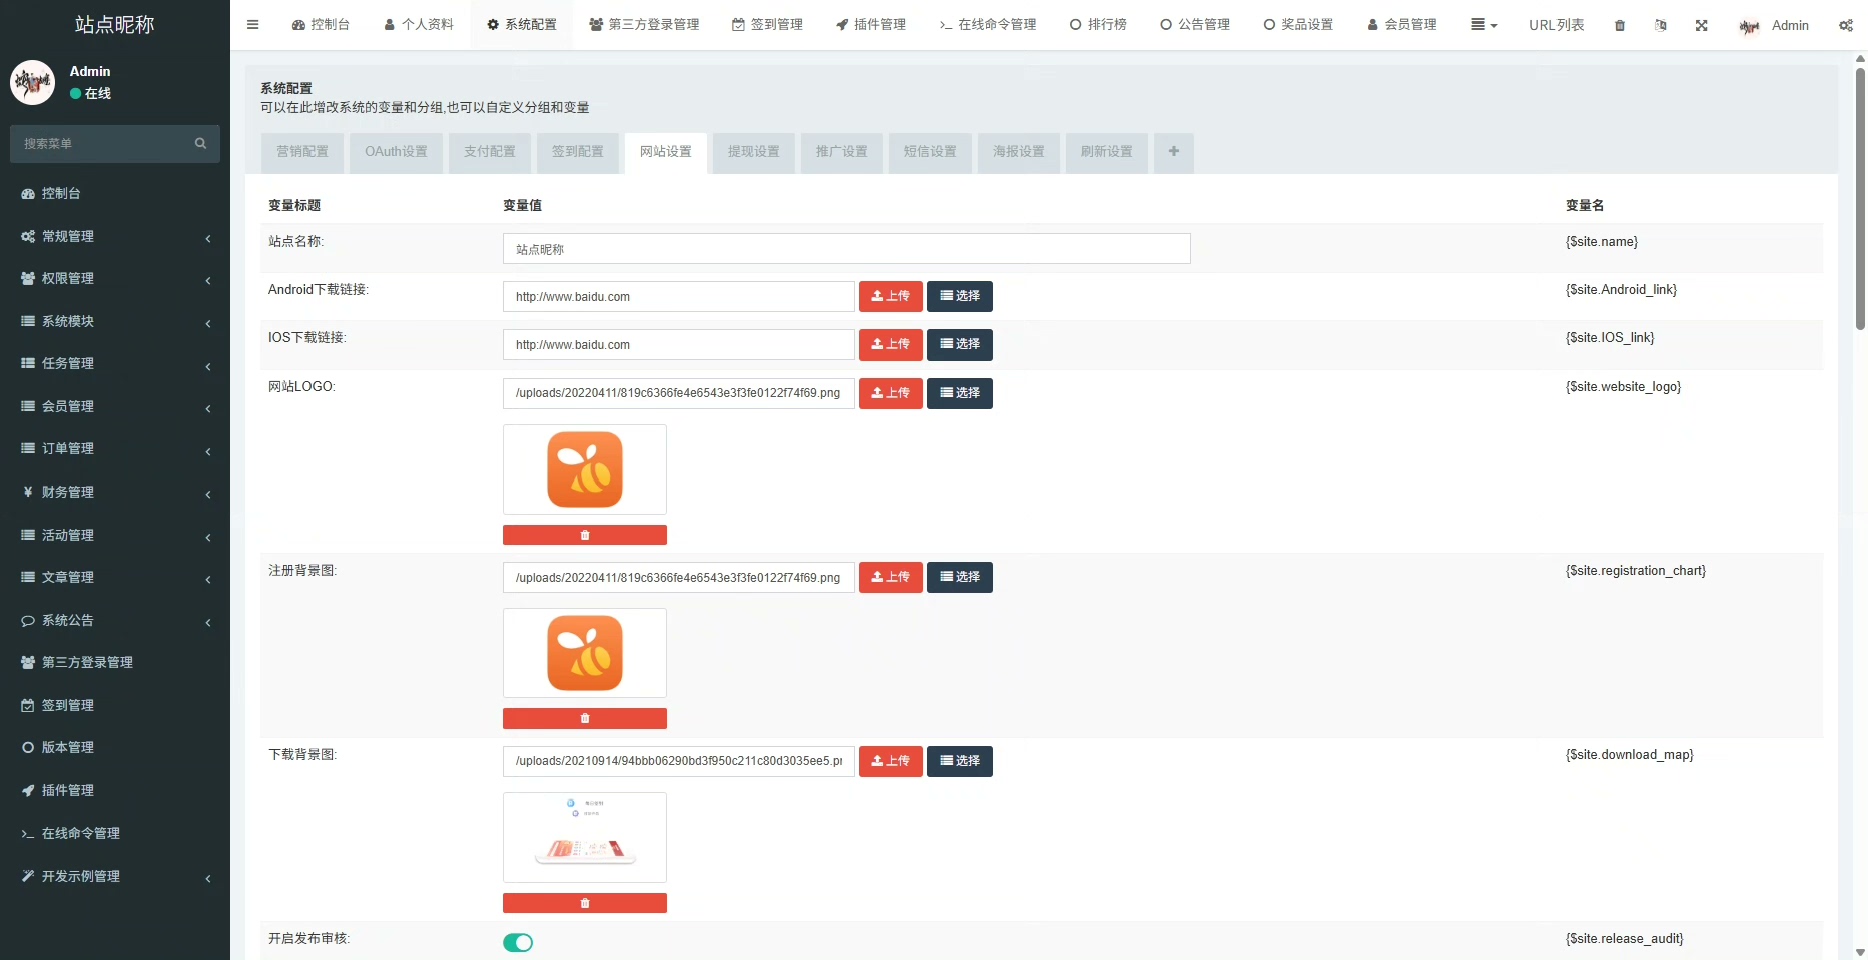Image resolution: width=1868 pixels, height=960 pixels.
Task: Switch to the 支付配置 tab
Action: pyautogui.click(x=490, y=152)
